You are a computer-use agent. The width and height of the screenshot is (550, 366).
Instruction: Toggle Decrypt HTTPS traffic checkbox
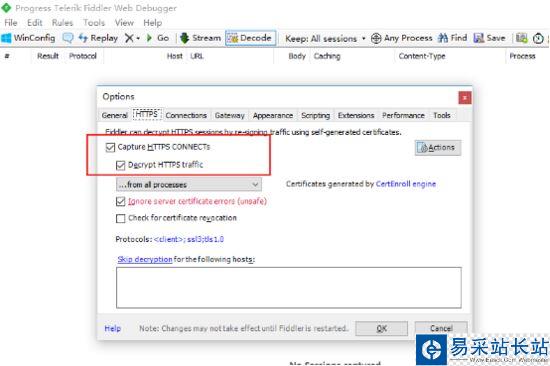120,165
